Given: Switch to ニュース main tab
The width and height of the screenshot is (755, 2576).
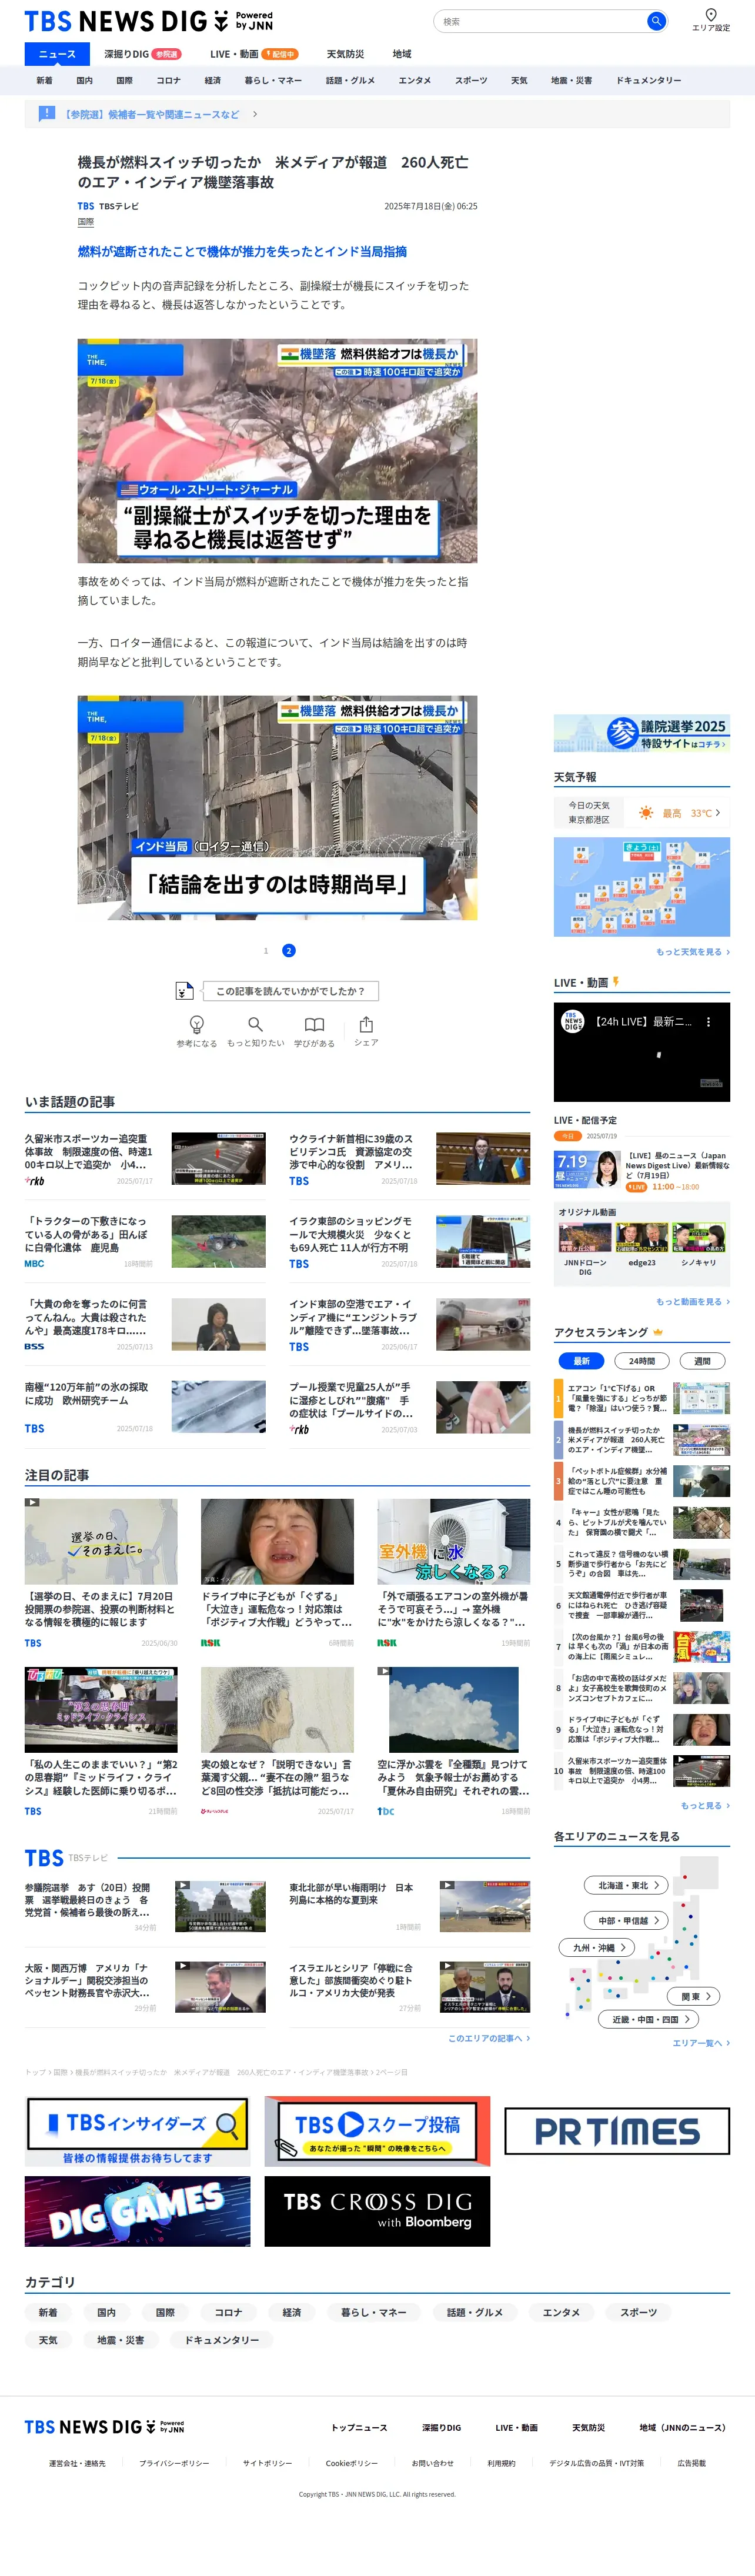Looking at the screenshot, I should 57,54.
